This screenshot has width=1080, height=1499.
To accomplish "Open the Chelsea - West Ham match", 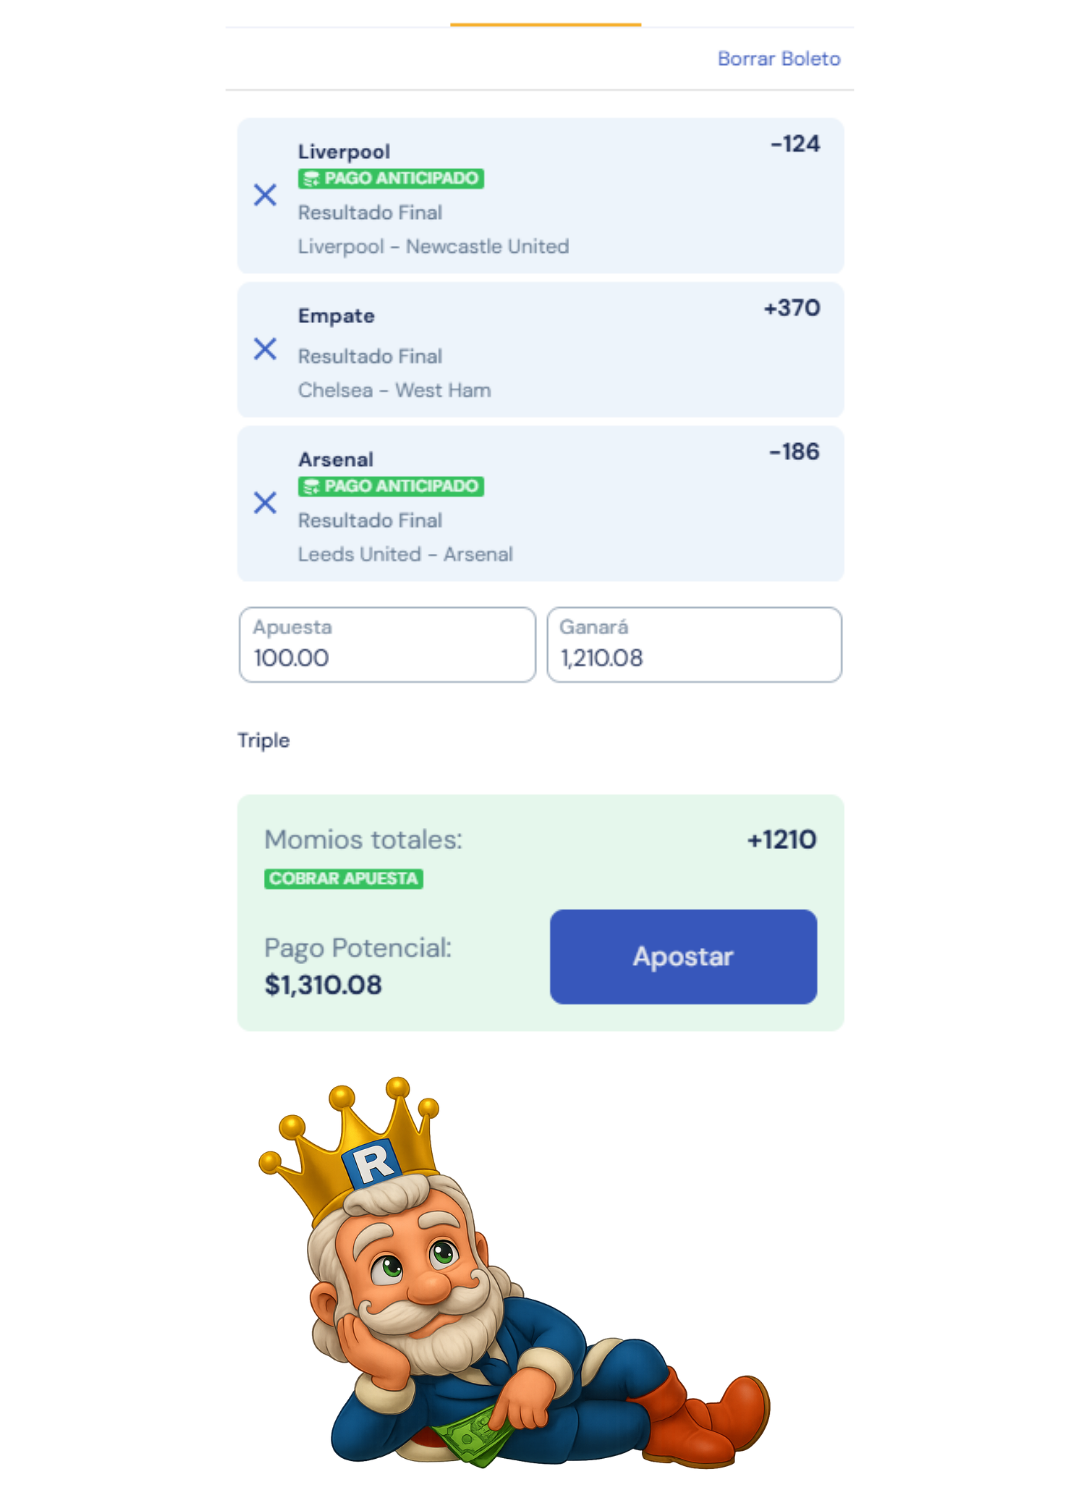I will click(x=394, y=390).
